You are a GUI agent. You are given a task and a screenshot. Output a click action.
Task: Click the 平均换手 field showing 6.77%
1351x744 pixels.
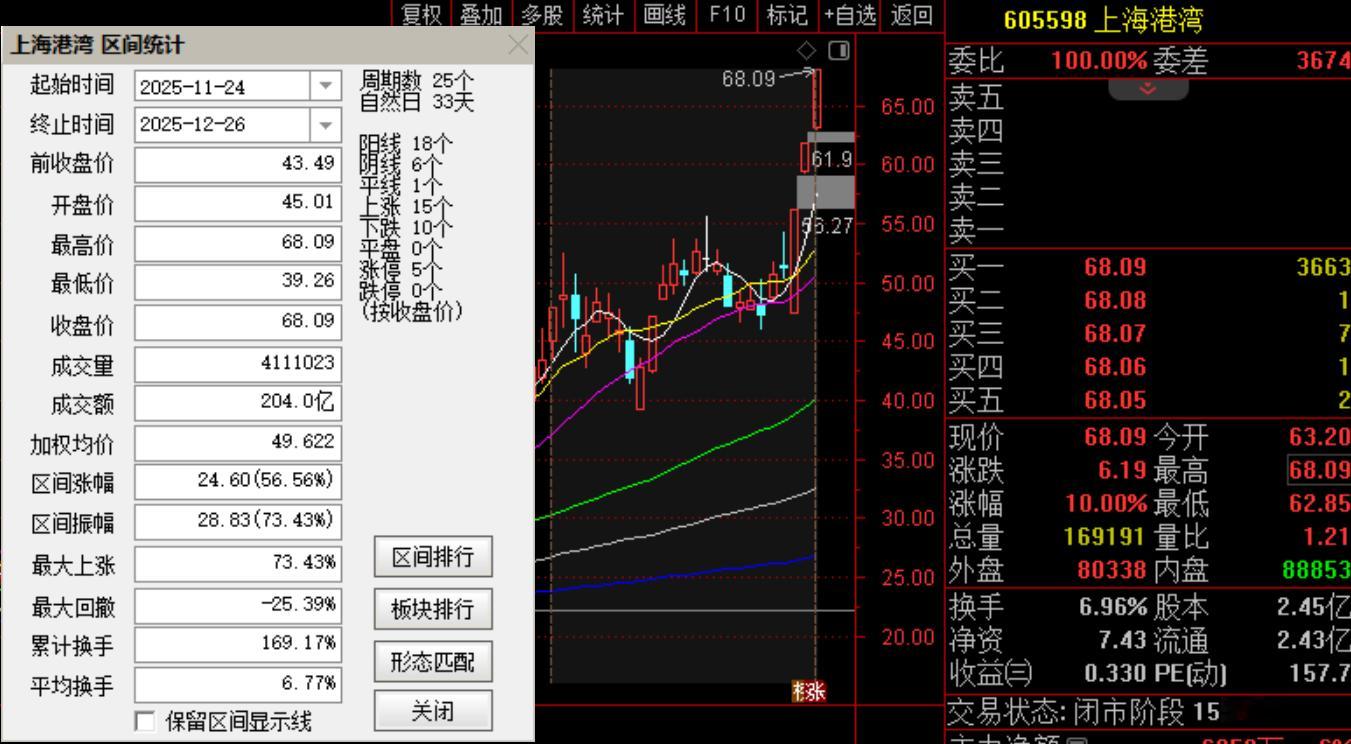pos(236,685)
